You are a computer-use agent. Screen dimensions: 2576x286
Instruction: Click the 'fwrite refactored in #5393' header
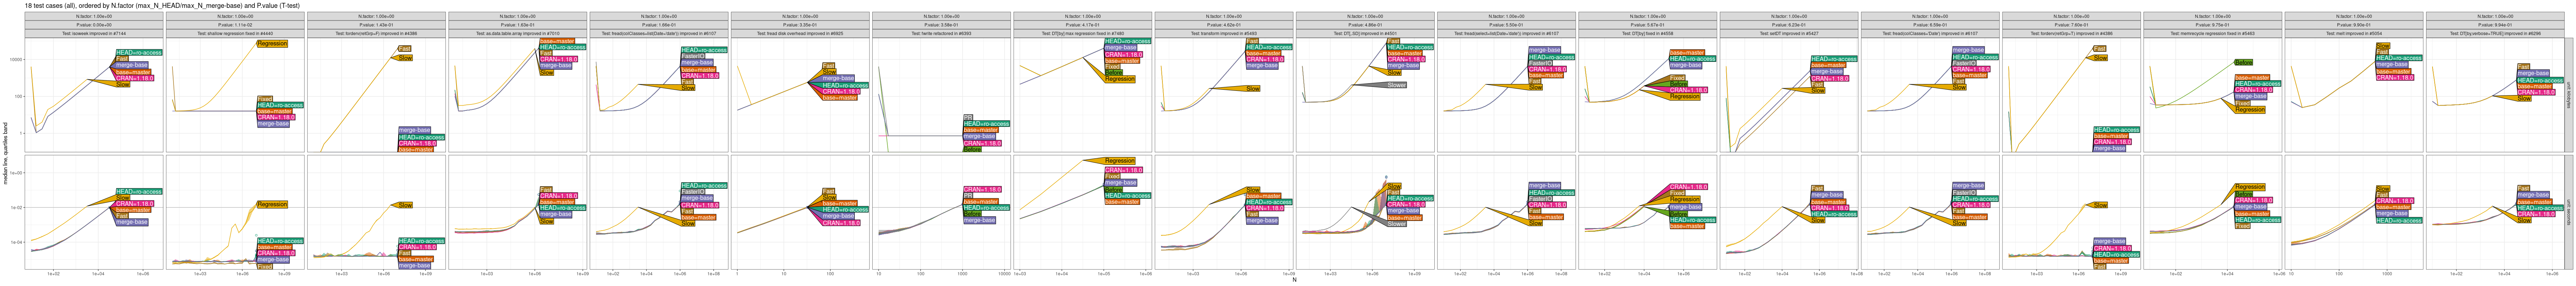[x=941, y=33]
